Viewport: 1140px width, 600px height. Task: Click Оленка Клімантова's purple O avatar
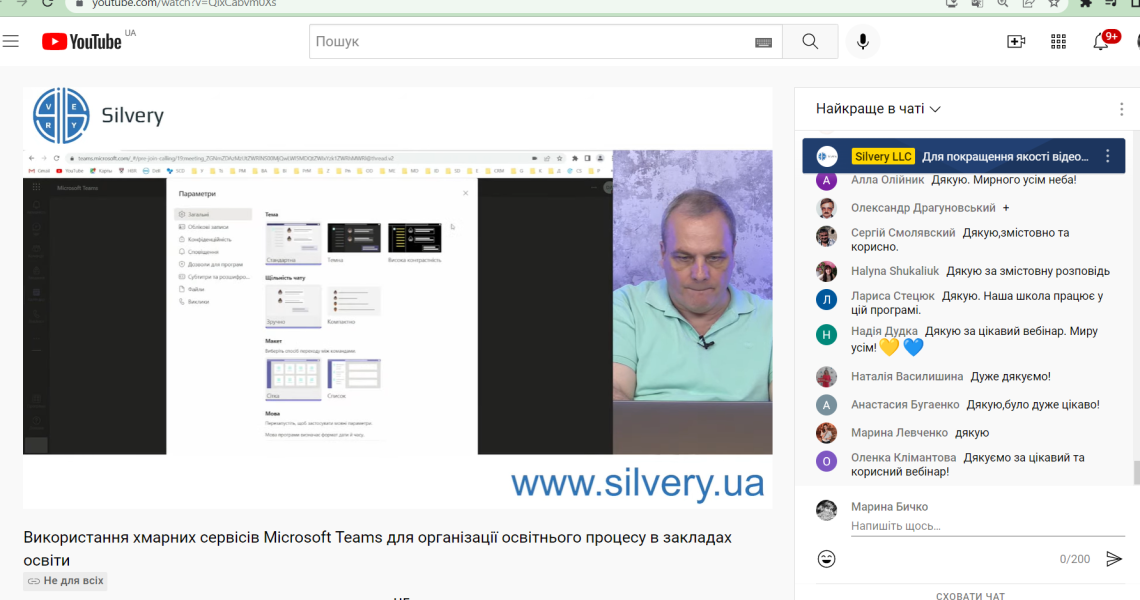(x=827, y=461)
